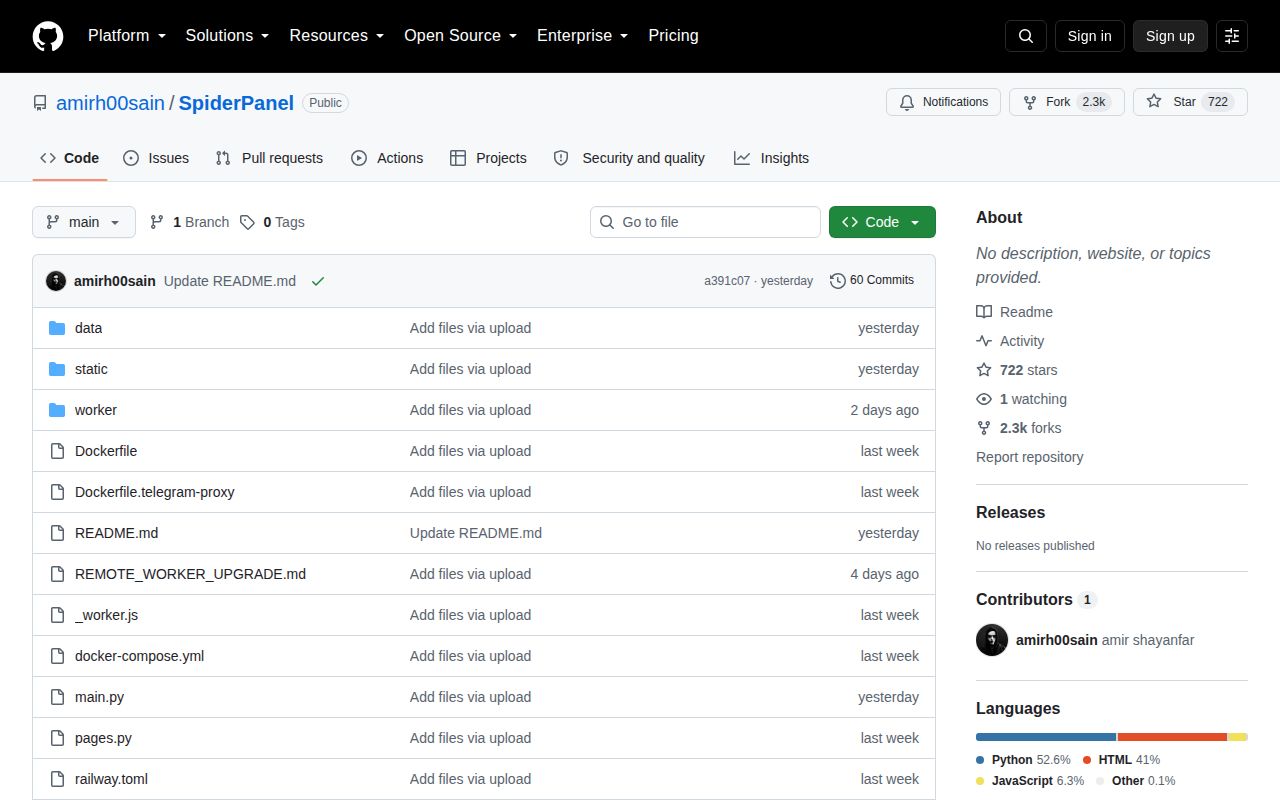The height and width of the screenshot is (800, 1280).
Task: Open pages.py file
Action: (103, 738)
